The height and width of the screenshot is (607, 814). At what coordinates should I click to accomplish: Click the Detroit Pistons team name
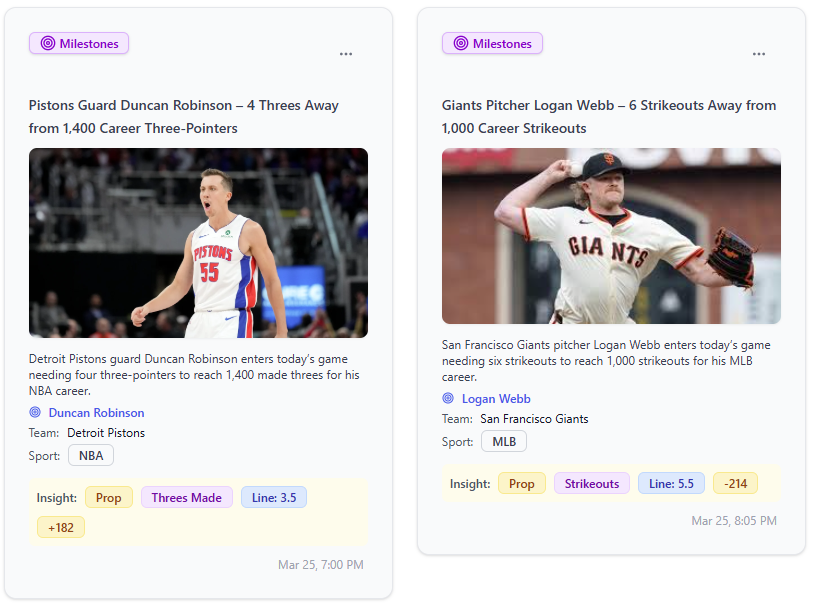pos(106,433)
